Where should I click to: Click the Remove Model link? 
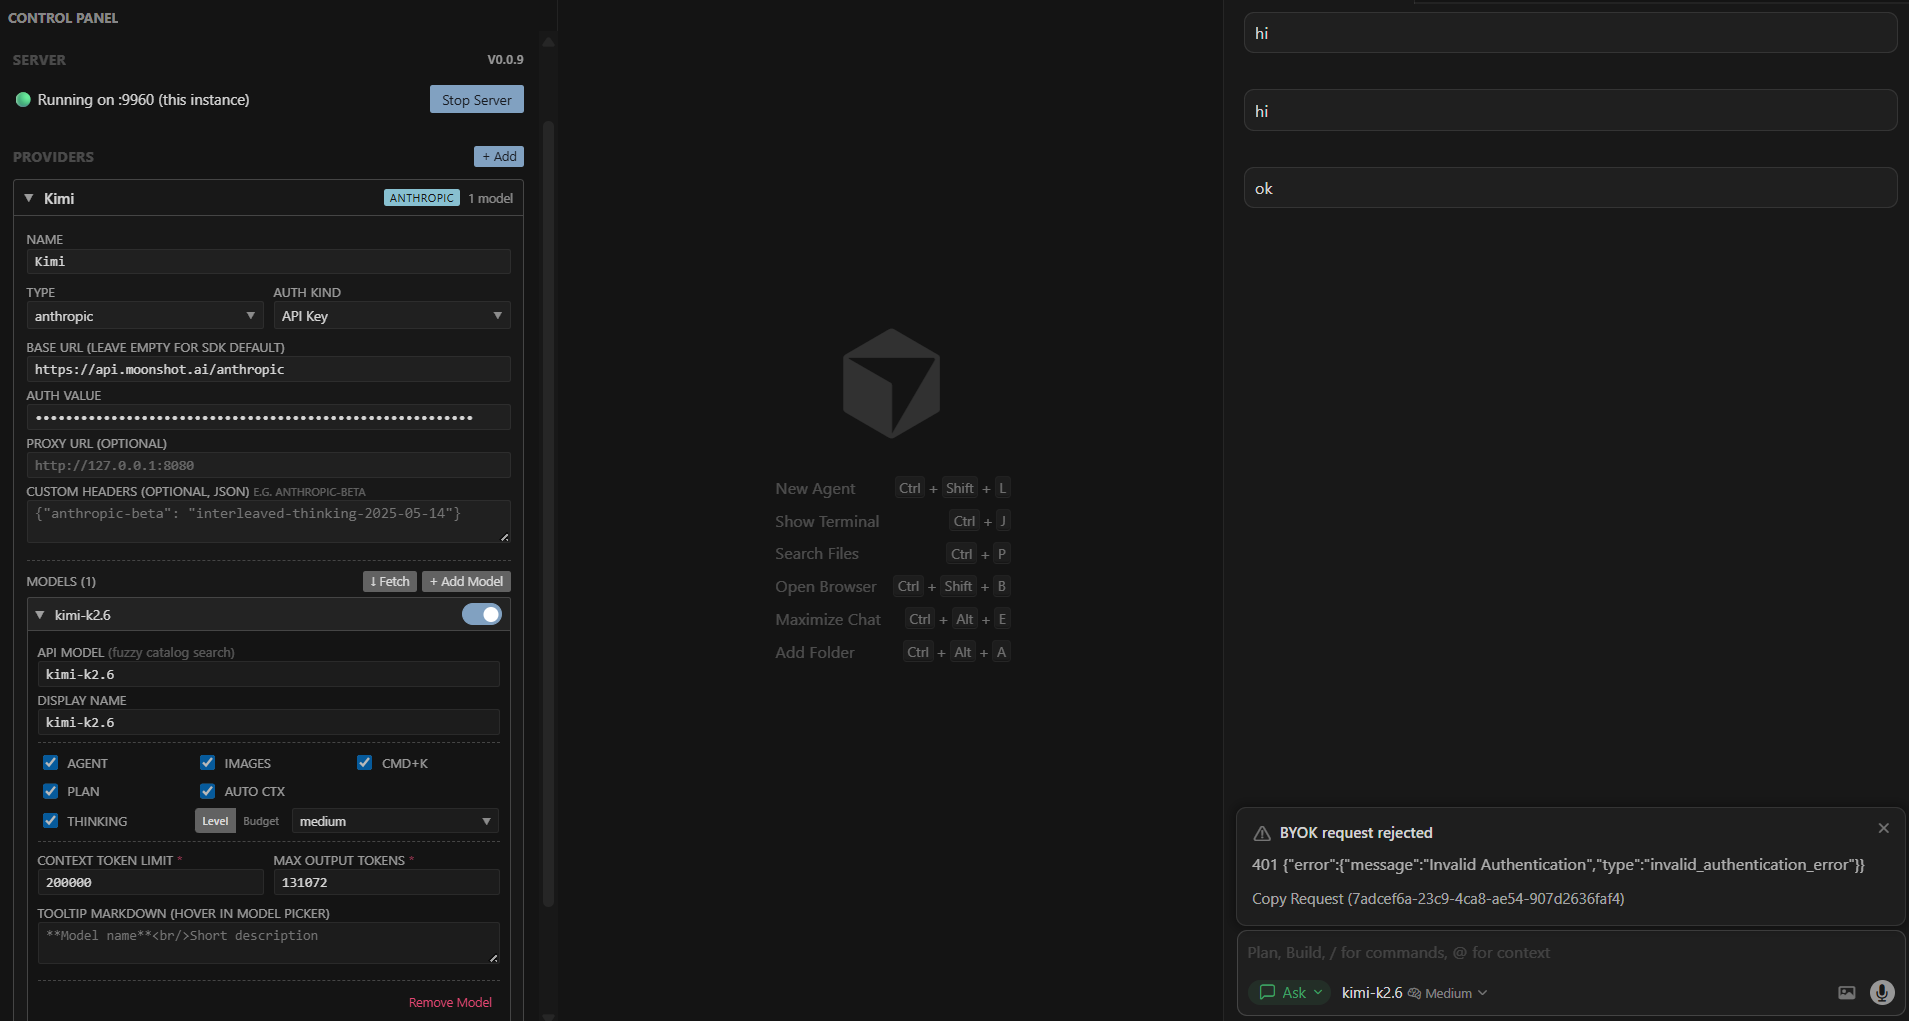point(450,1002)
